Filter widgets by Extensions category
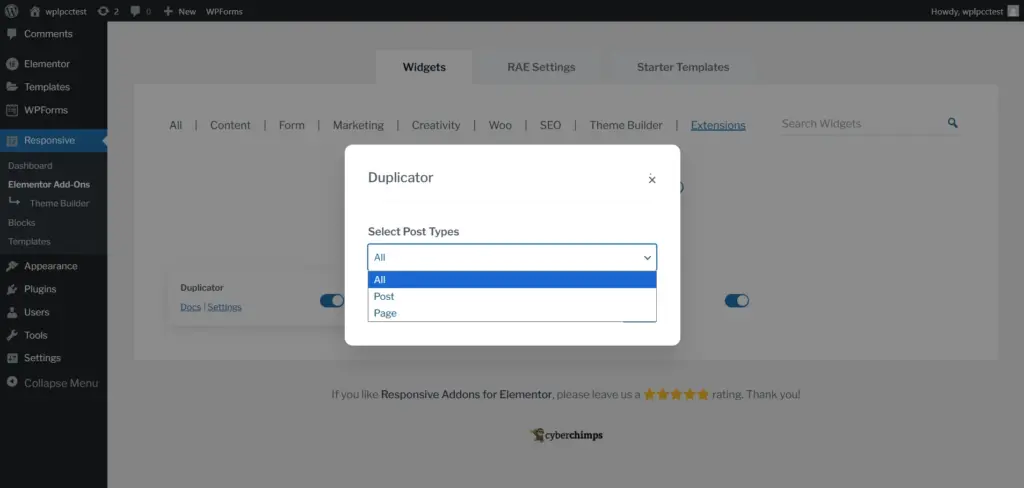 point(718,125)
